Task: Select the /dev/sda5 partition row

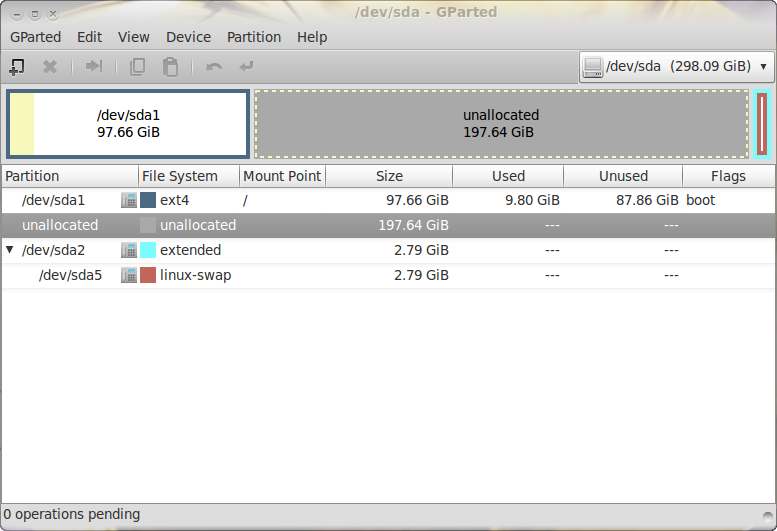Action: click(388, 275)
